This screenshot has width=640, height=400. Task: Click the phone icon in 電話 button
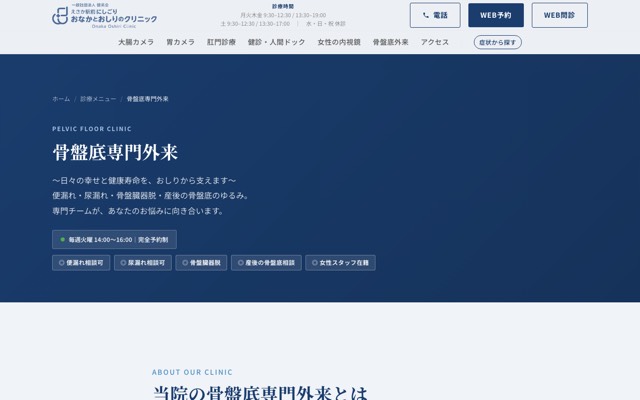(426, 16)
